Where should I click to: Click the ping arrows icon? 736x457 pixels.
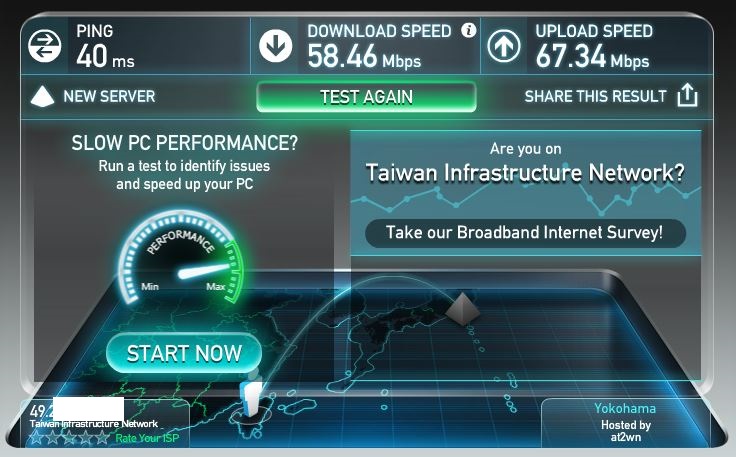pos(44,46)
